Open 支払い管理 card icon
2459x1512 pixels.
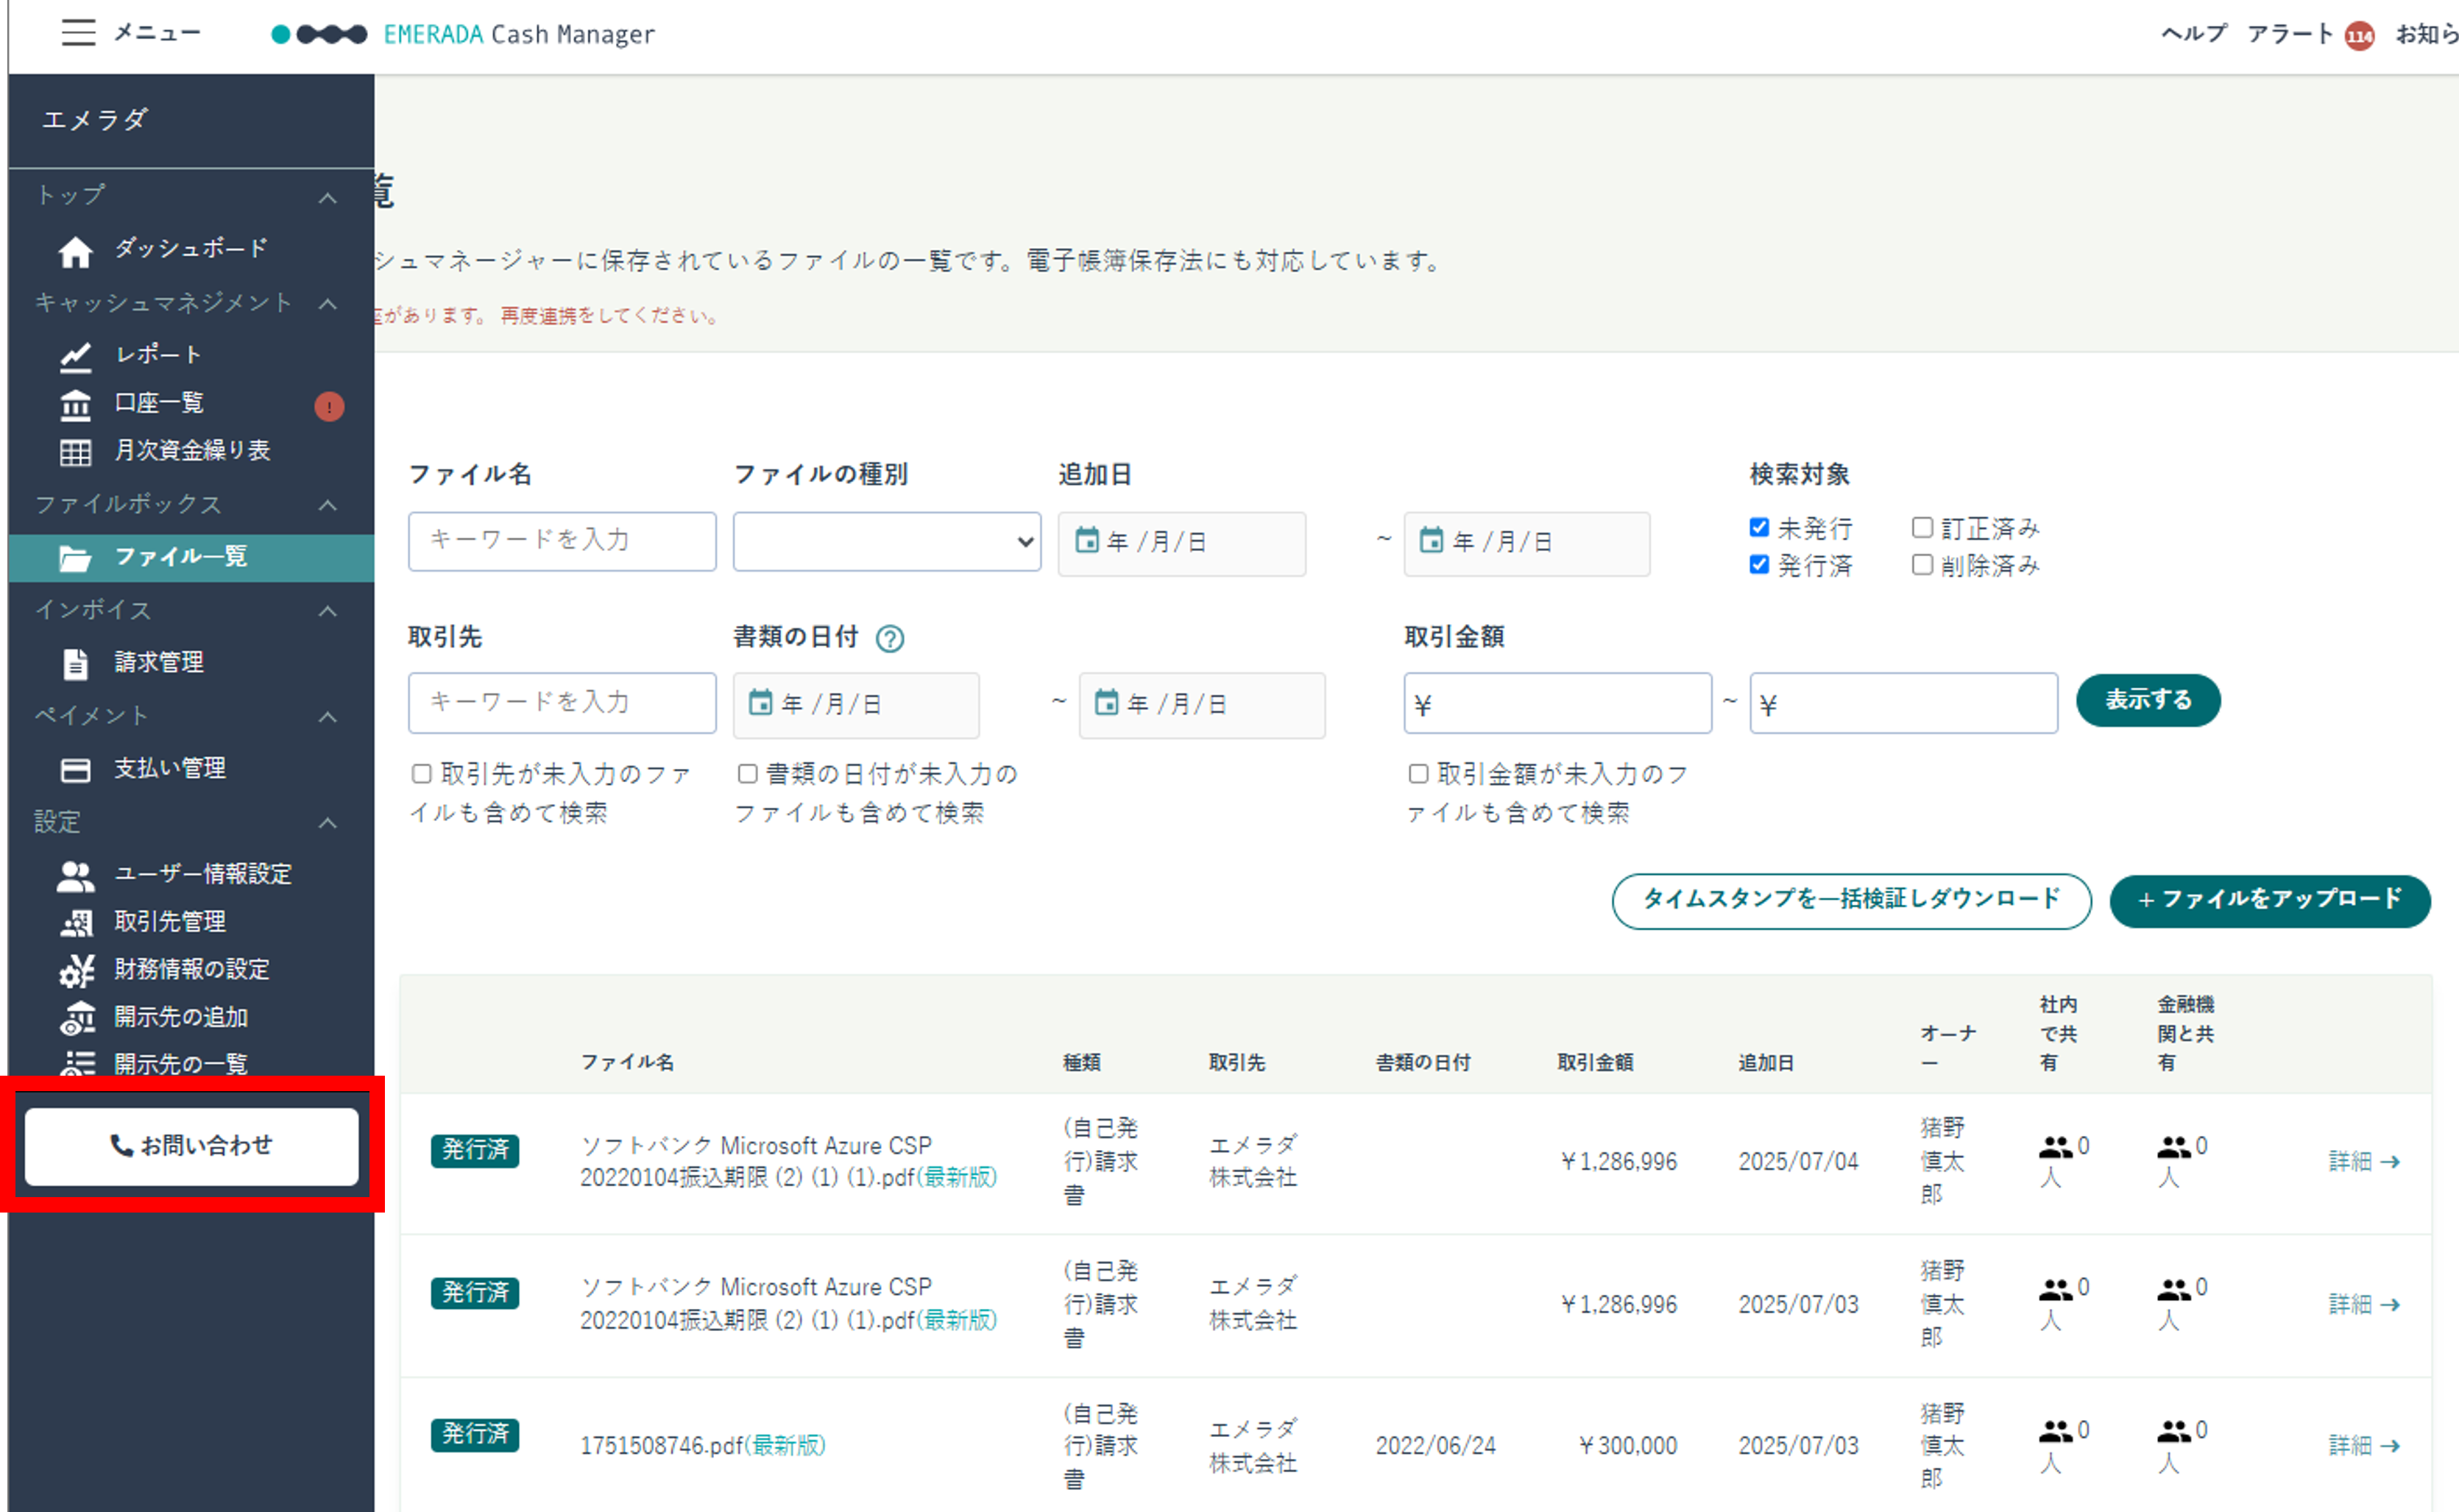coord(75,770)
